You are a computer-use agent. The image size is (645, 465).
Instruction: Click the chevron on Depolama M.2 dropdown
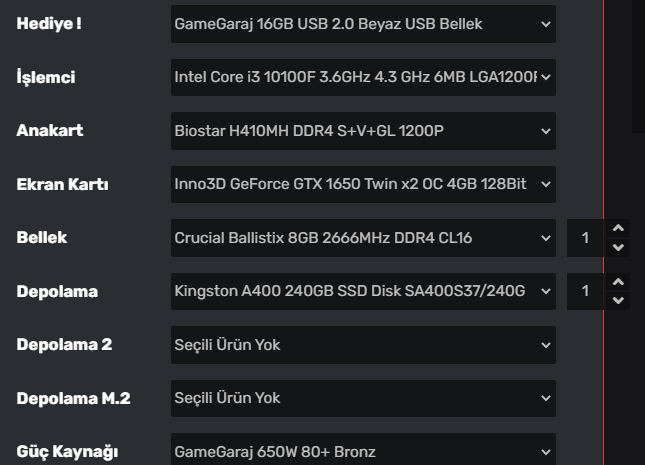[546, 398]
